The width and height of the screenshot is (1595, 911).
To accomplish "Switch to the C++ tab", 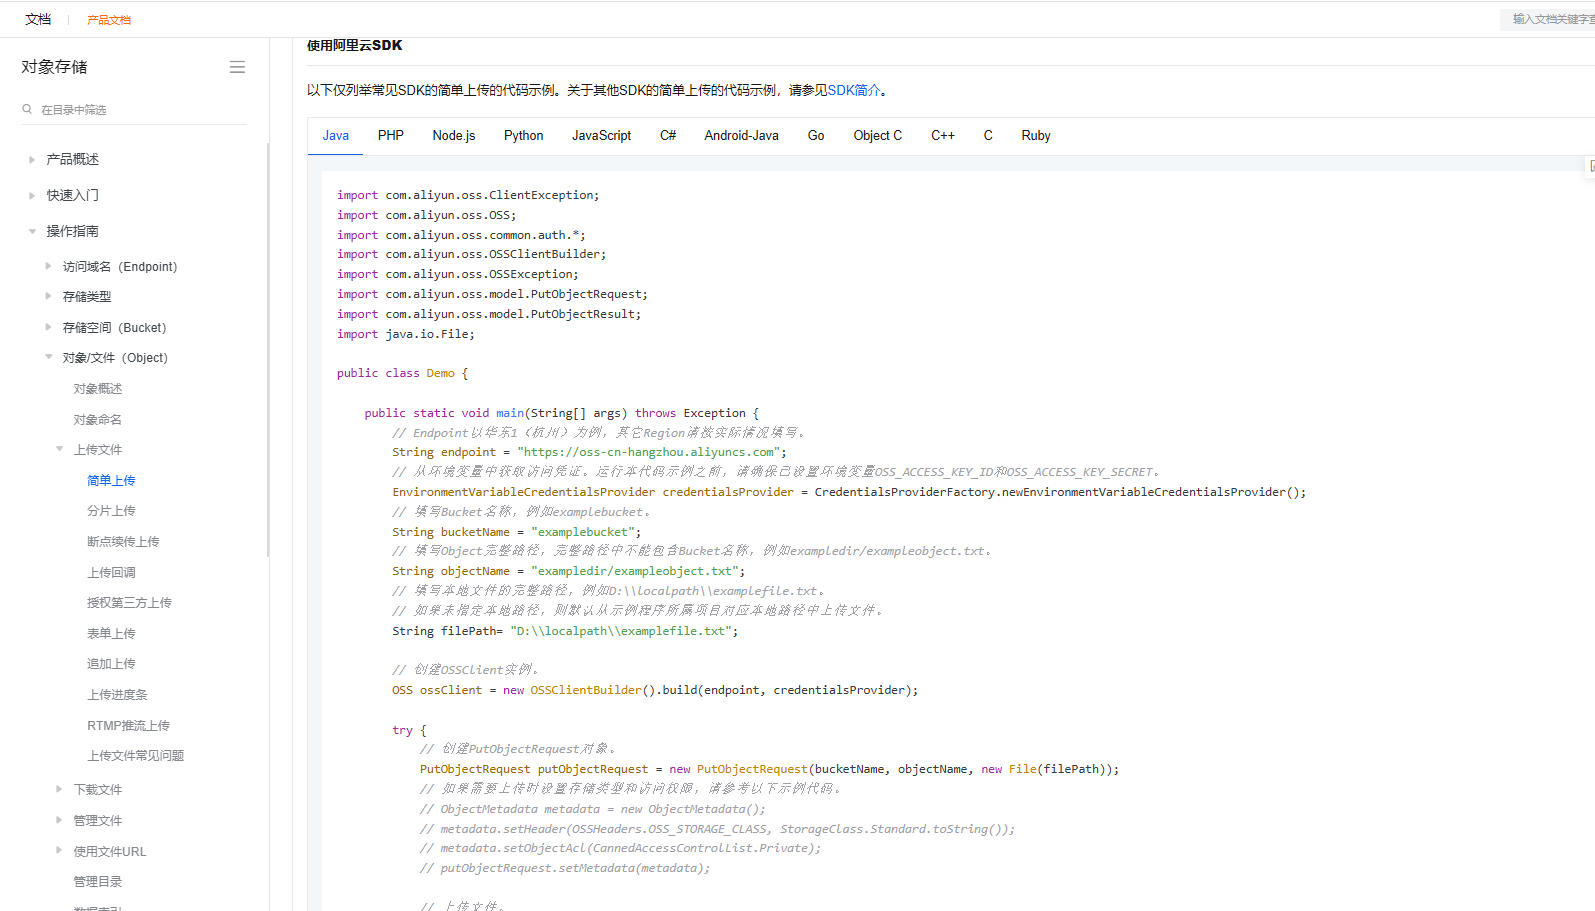I will coord(943,136).
